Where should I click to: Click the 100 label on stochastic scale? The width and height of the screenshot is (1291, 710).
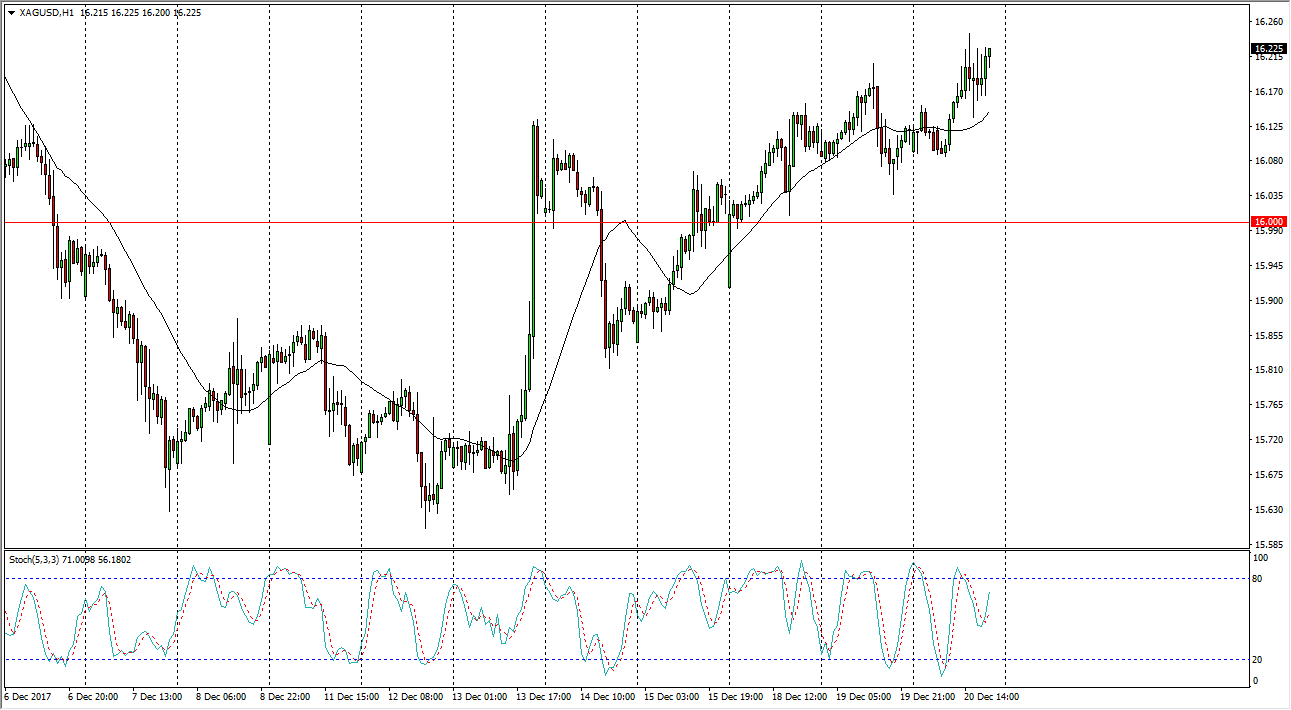pyautogui.click(x=1260, y=558)
